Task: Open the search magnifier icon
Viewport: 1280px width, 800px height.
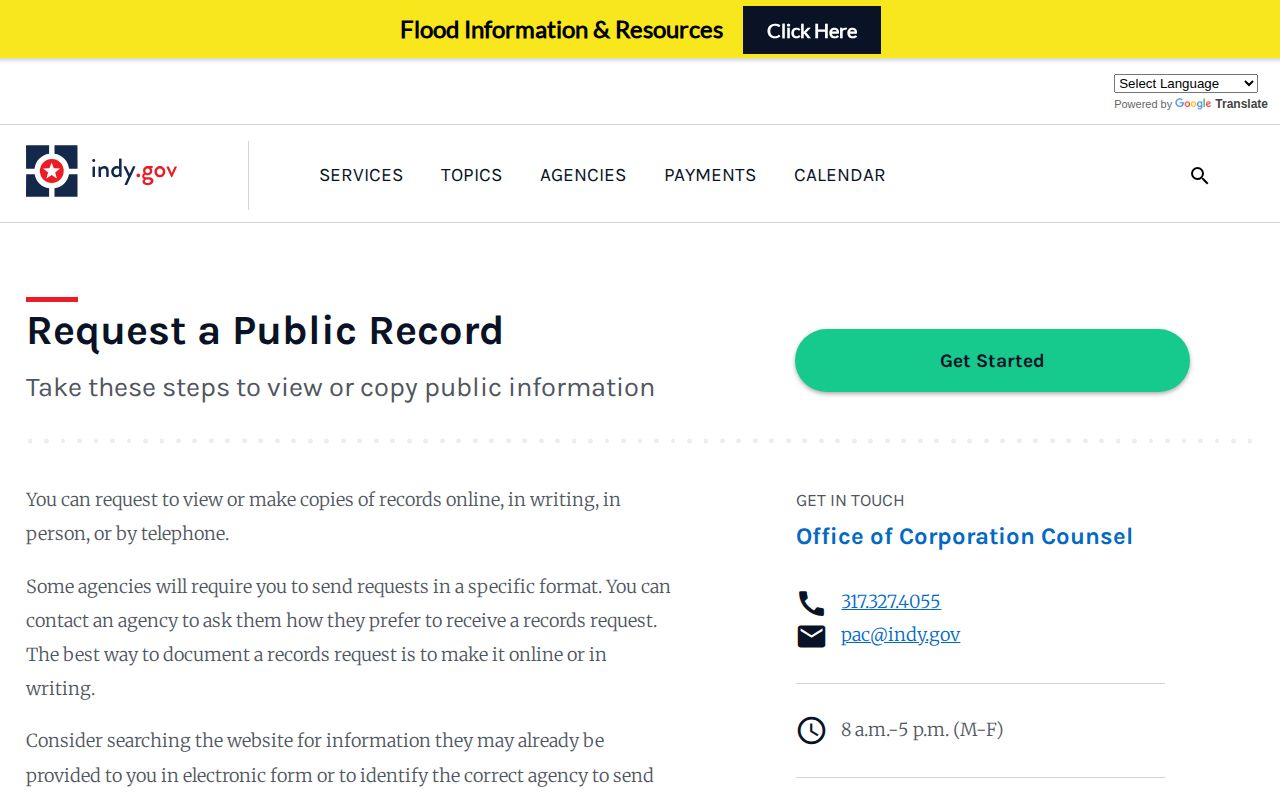Action: click(x=1200, y=176)
